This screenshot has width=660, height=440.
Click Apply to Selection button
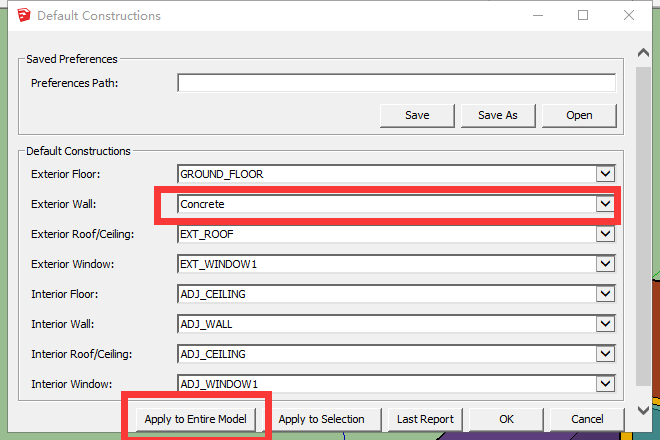pyautogui.click(x=321, y=419)
